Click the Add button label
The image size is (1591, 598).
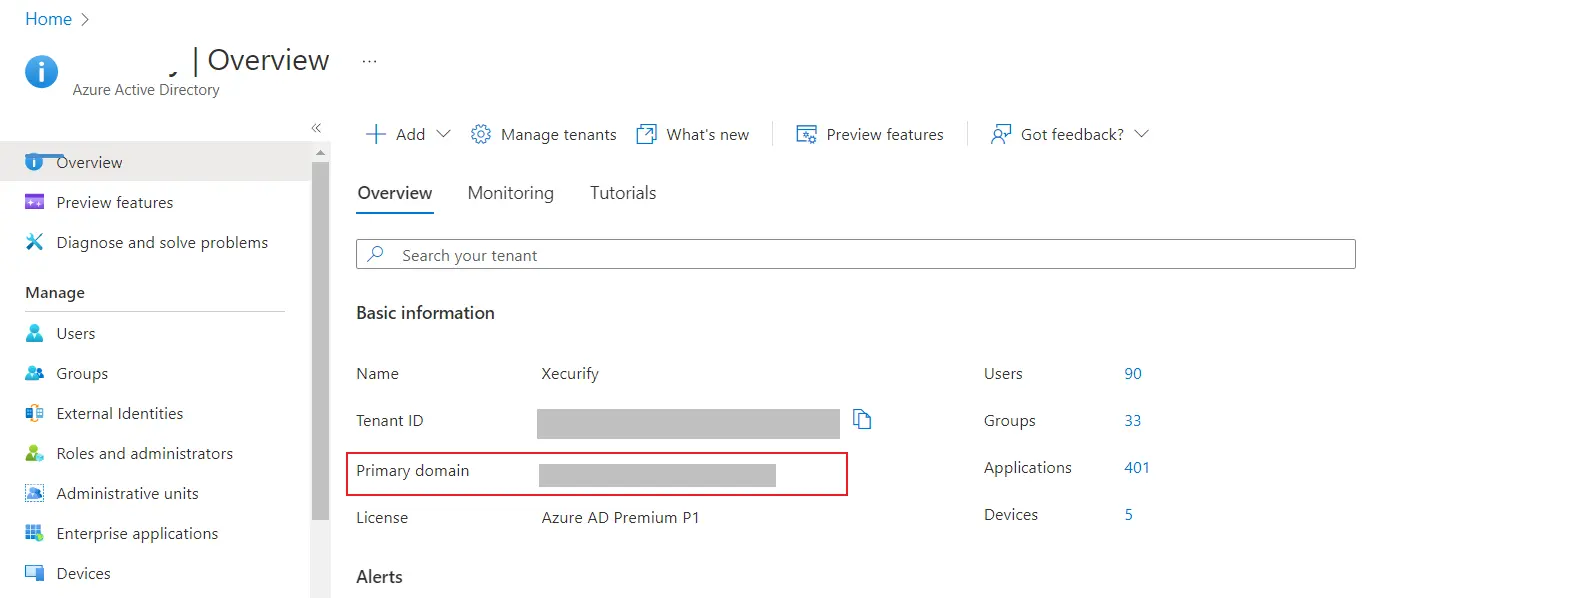click(x=410, y=134)
